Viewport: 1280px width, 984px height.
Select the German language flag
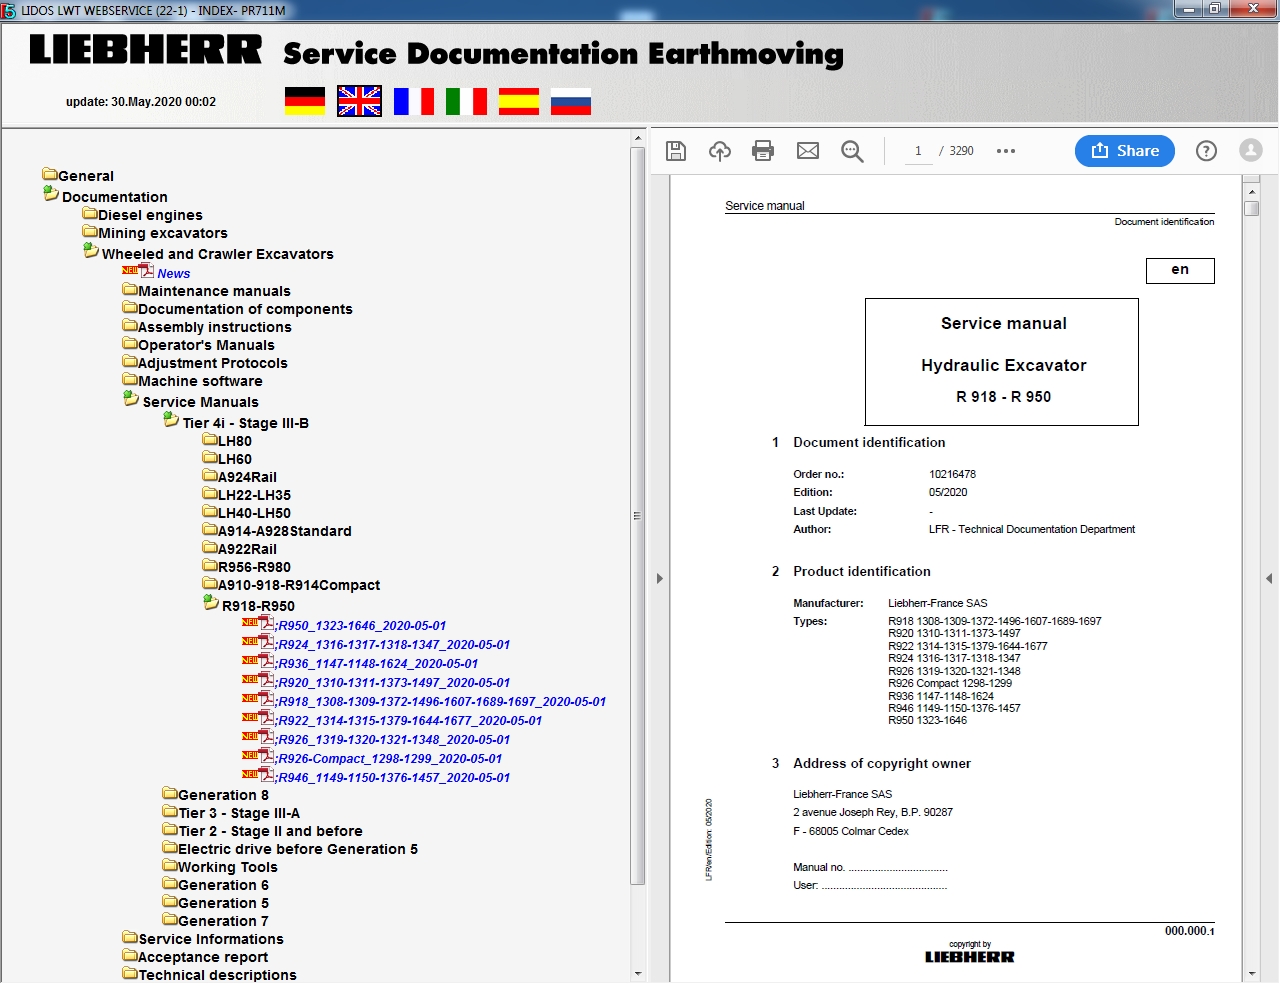[x=305, y=101]
